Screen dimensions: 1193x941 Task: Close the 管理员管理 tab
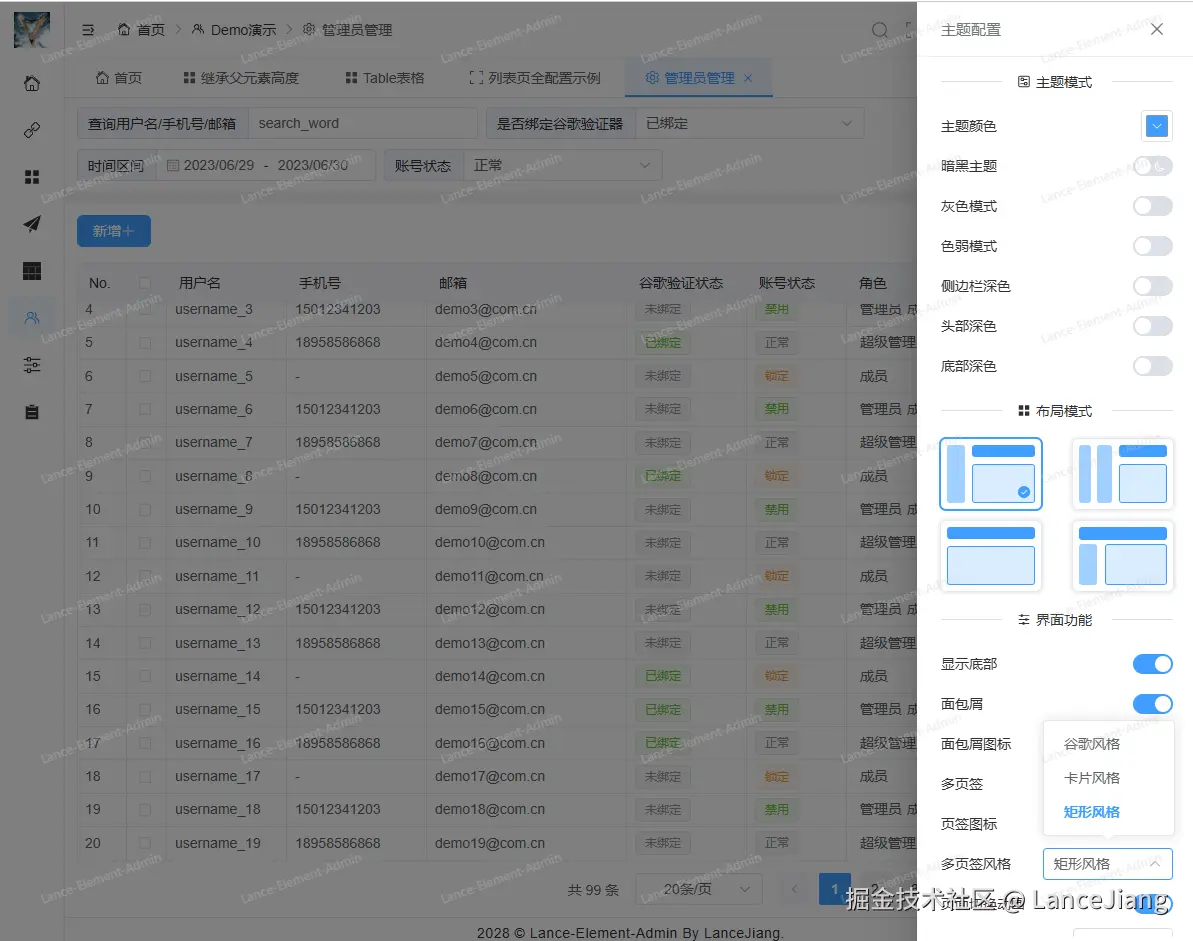[748, 77]
